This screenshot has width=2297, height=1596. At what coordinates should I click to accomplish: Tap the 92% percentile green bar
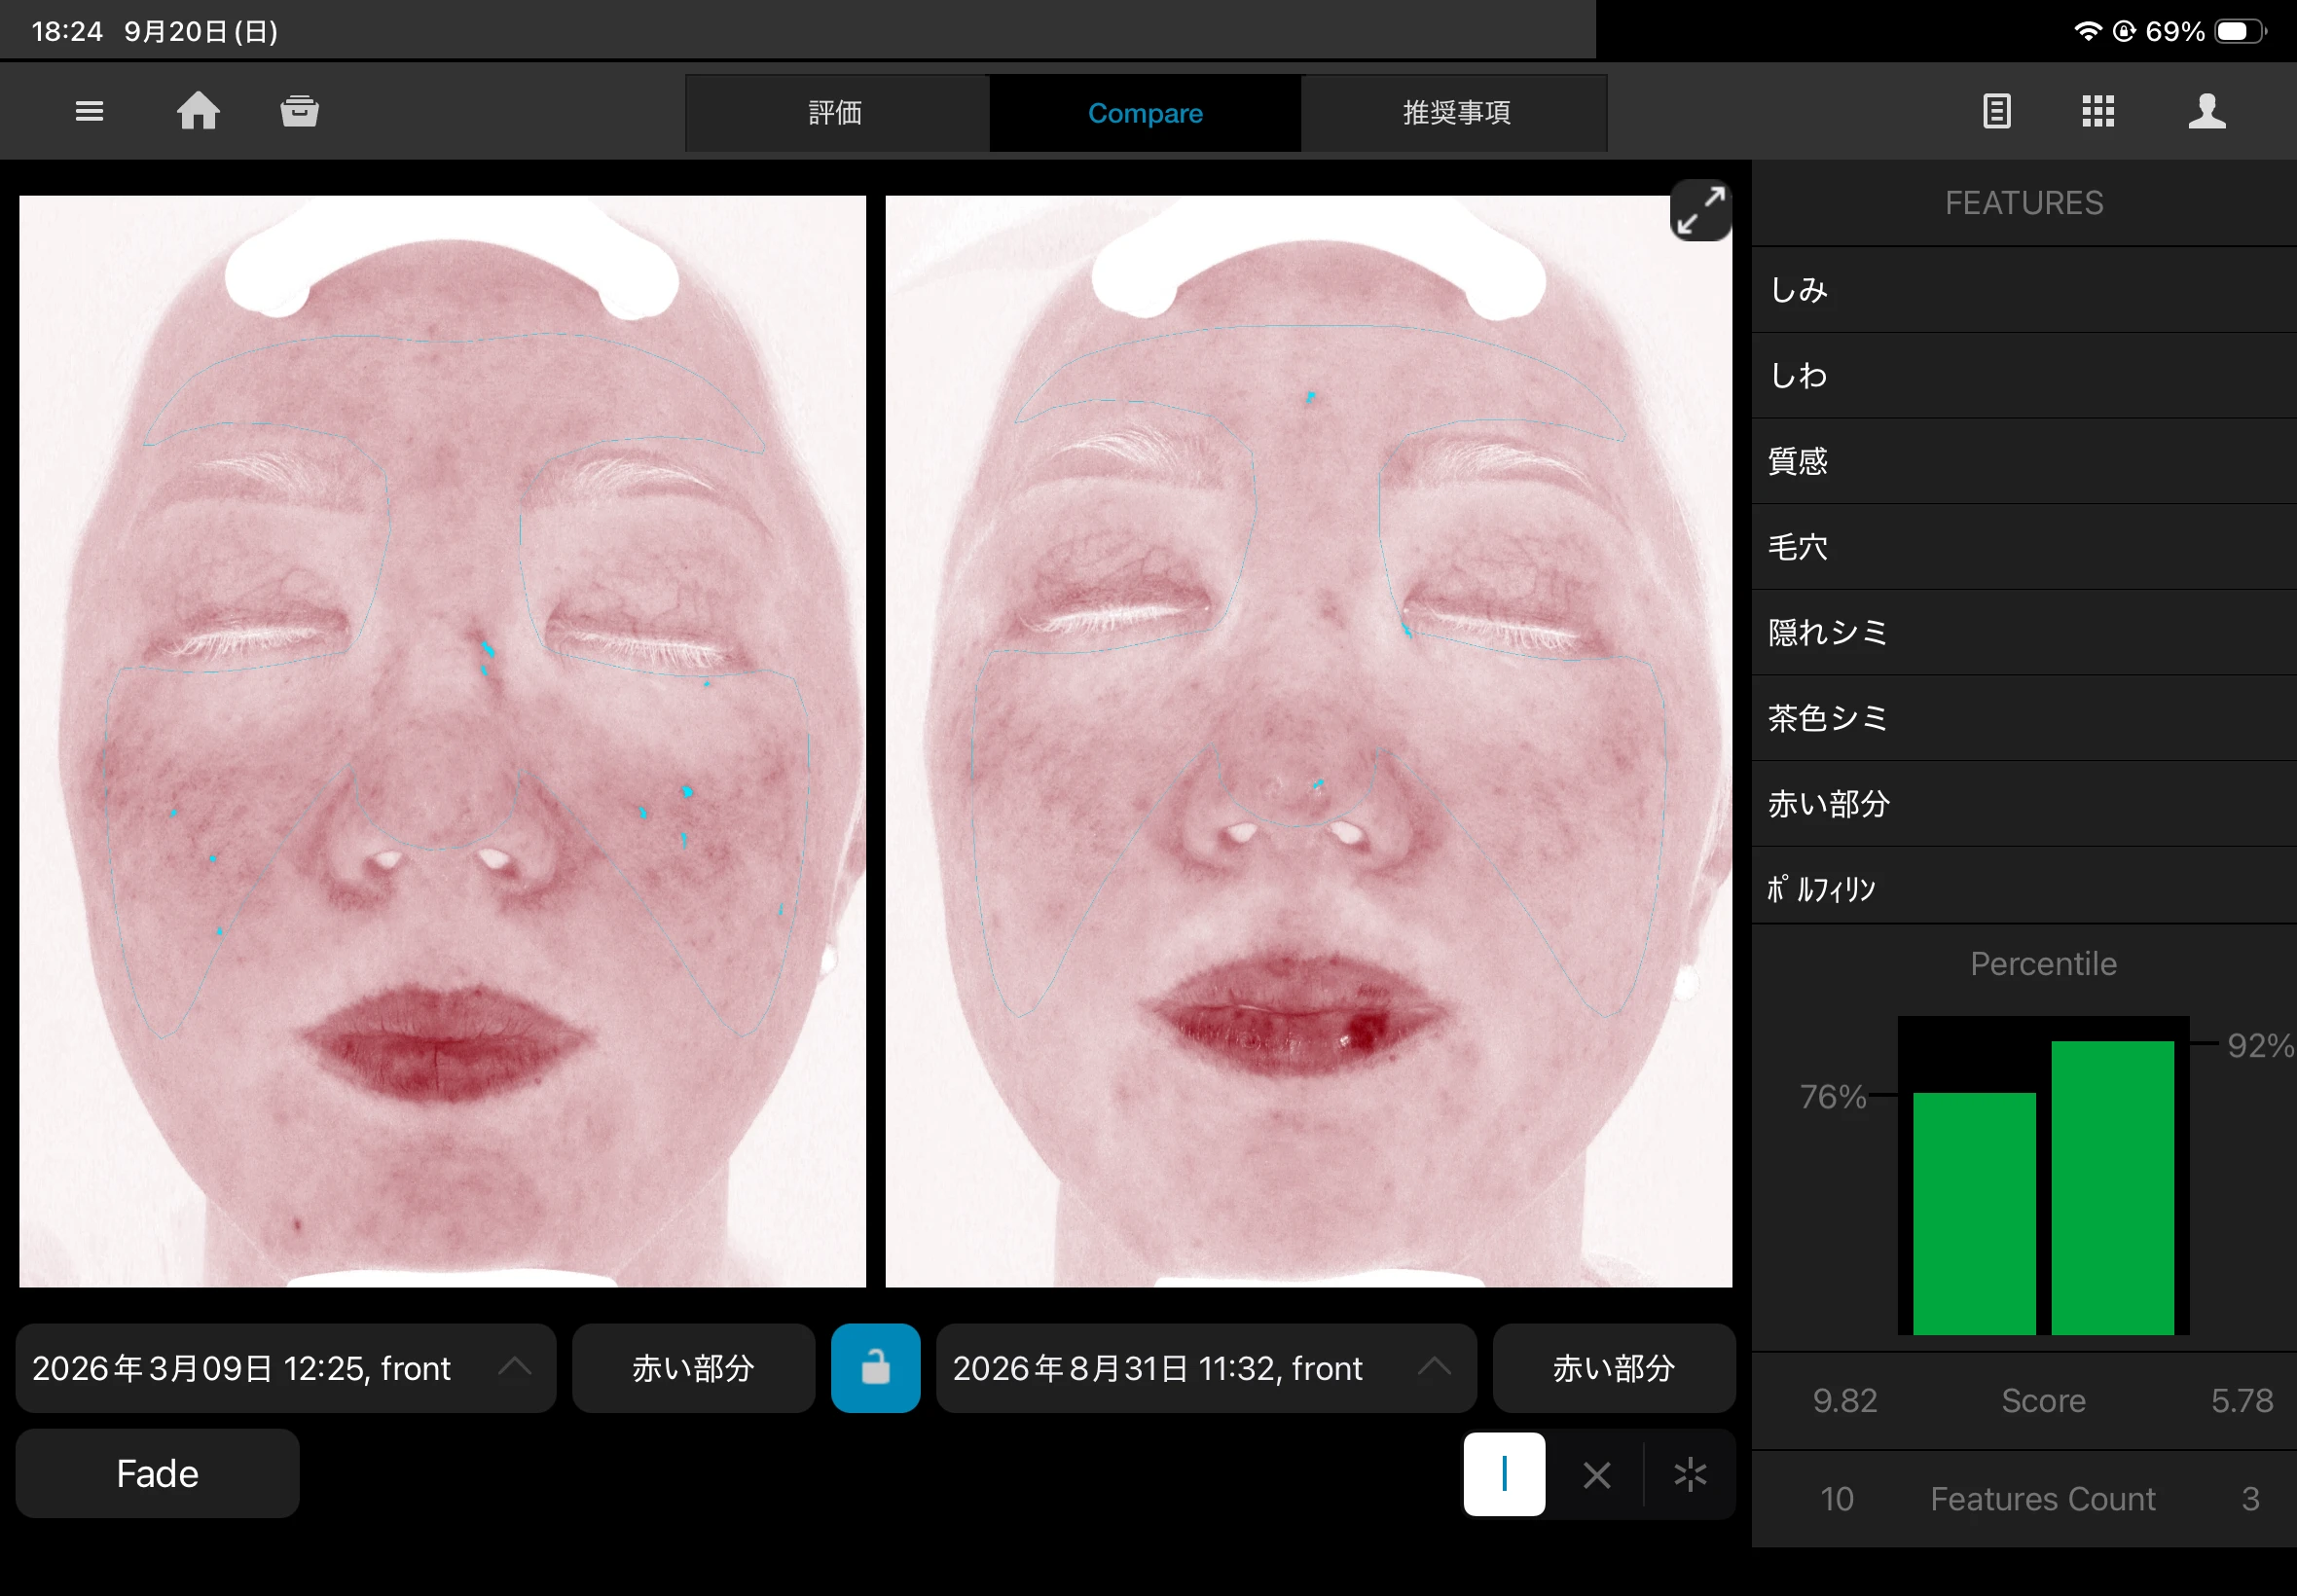(x=2112, y=1187)
